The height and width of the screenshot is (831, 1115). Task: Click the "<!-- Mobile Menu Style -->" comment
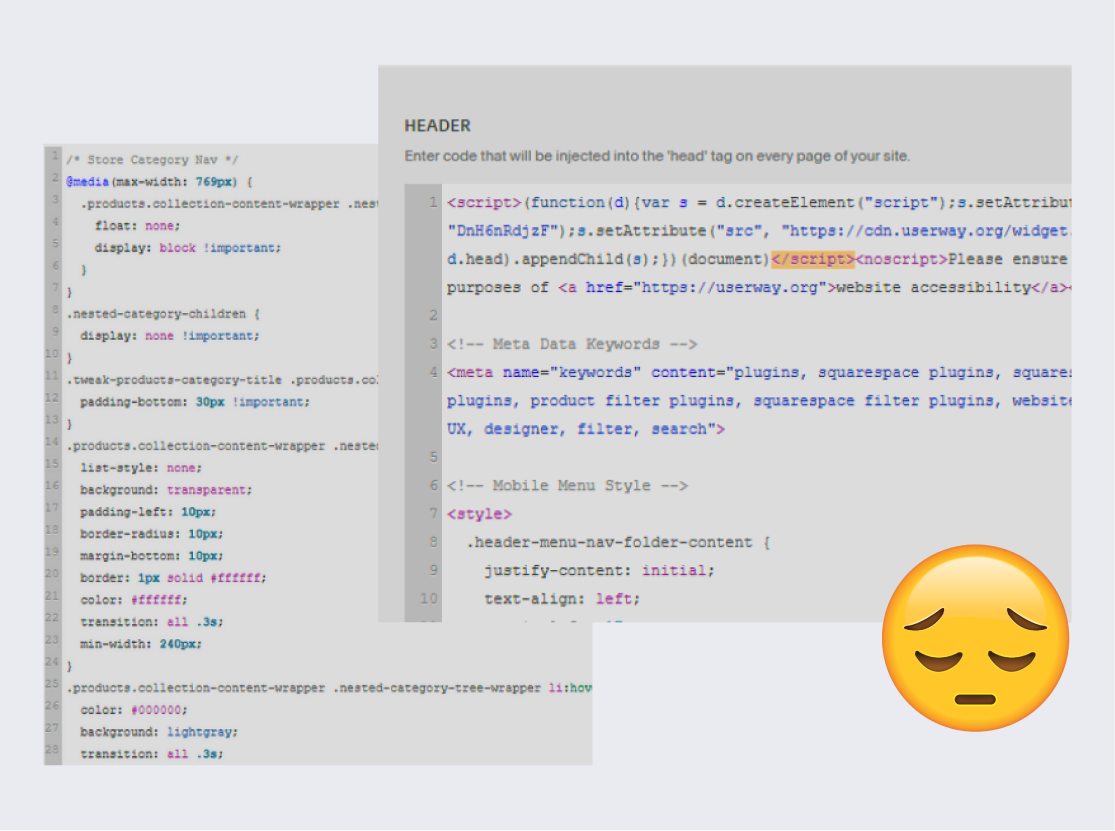pos(567,486)
